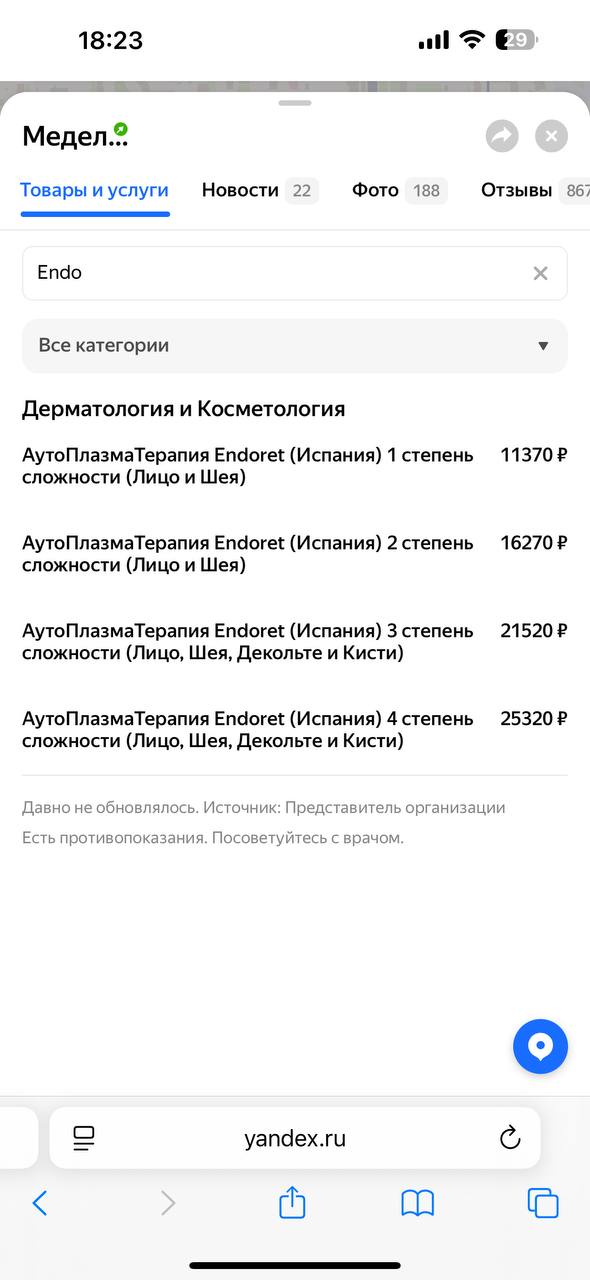
Task: Show all open Safari tabs
Action: [543, 1202]
